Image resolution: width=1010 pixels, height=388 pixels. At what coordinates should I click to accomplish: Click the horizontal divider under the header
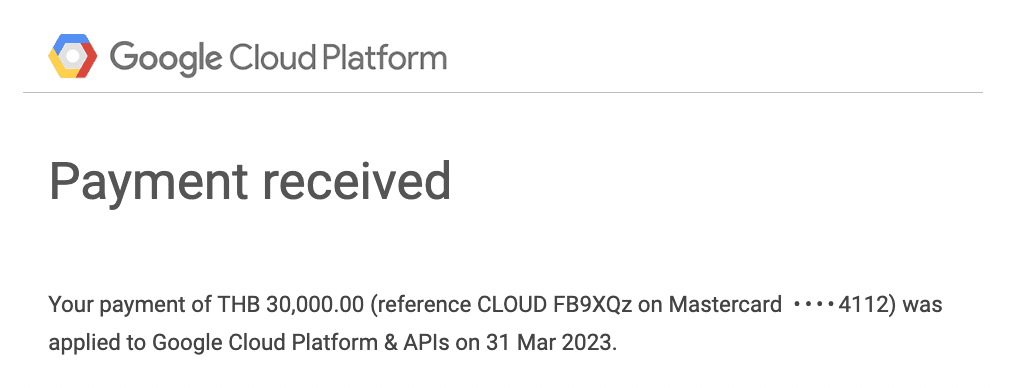tap(503, 93)
